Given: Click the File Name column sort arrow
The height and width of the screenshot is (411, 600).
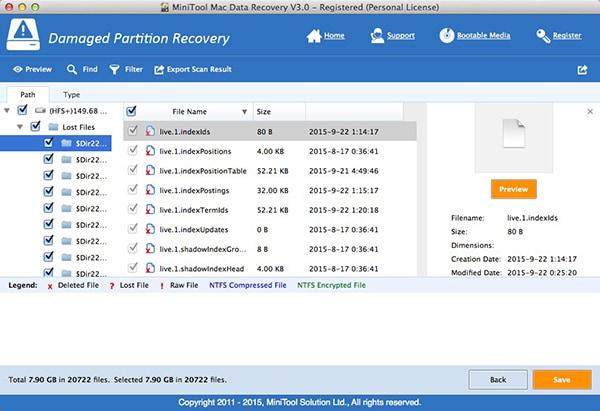Looking at the screenshot, I should [x=244, y=112].
